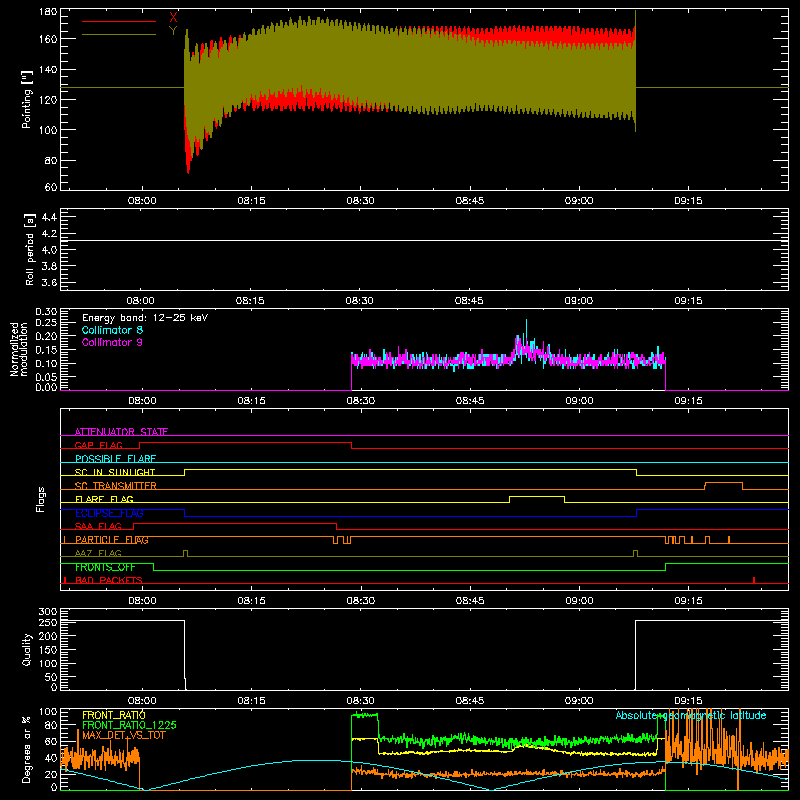This screenshot has width=800, height=800.
Task: Click the green FRONT_RATIO_1225 legend label
Action: (130, 725)
